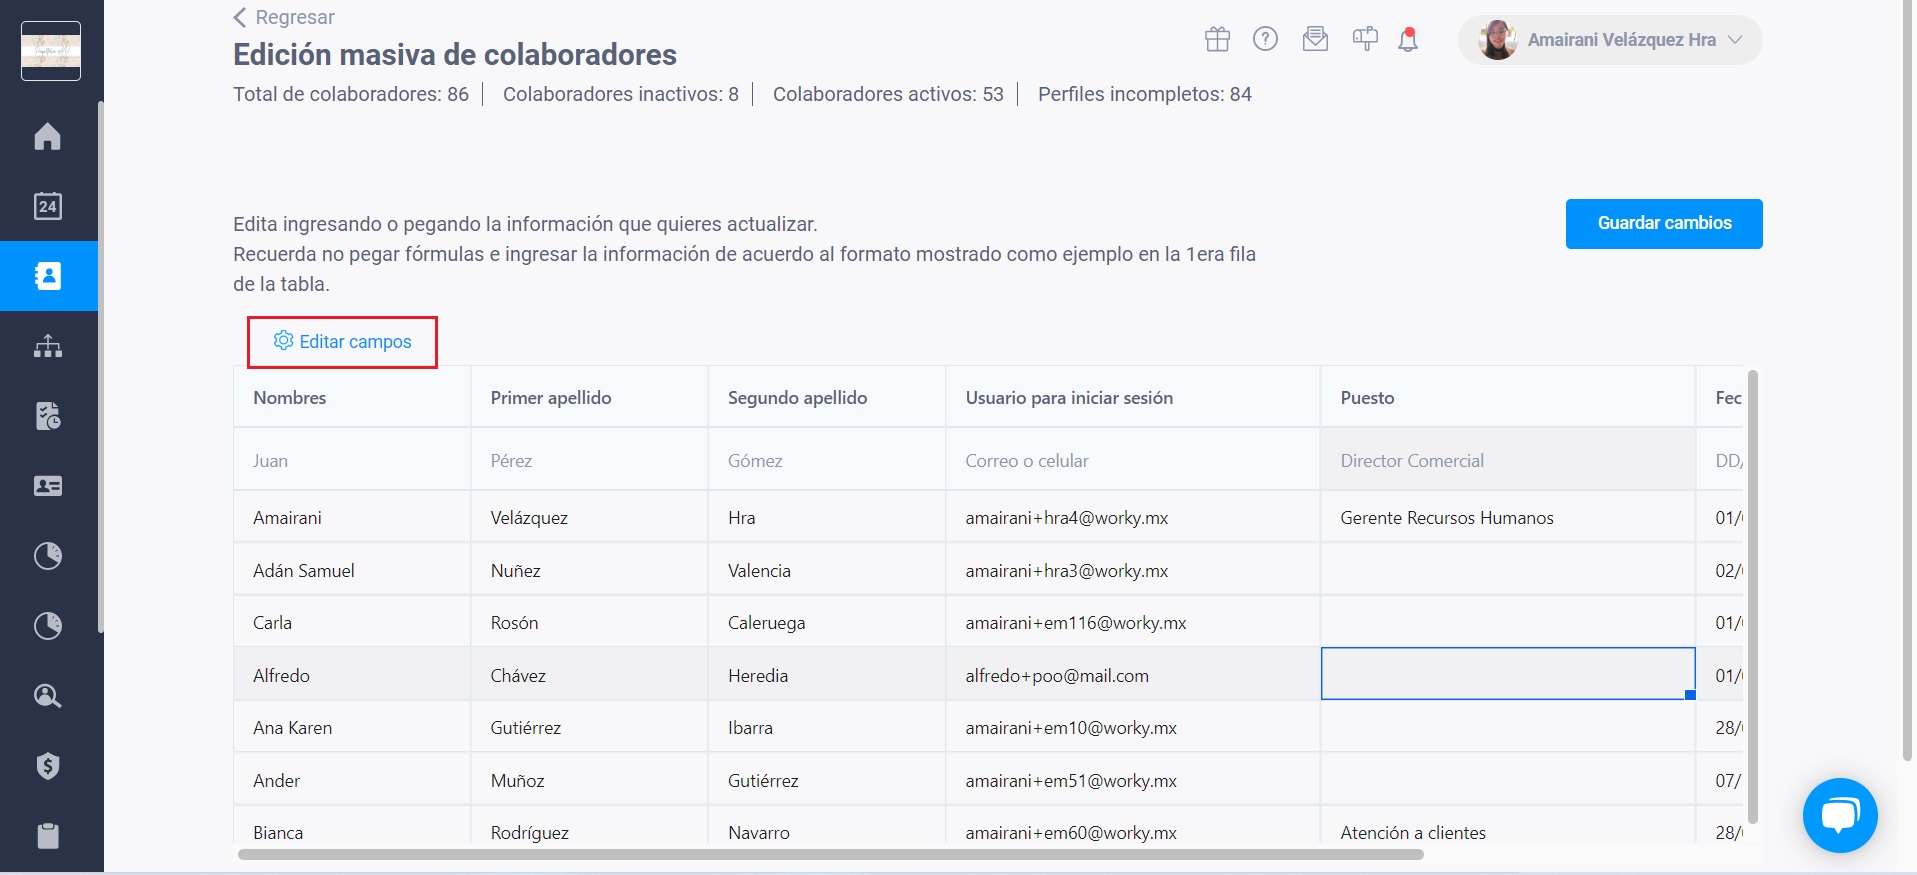The width and height of the screenshot is (1917, 875).
Task: Click Amairani Velázquez profile avatar
Action: point(1497,40)
